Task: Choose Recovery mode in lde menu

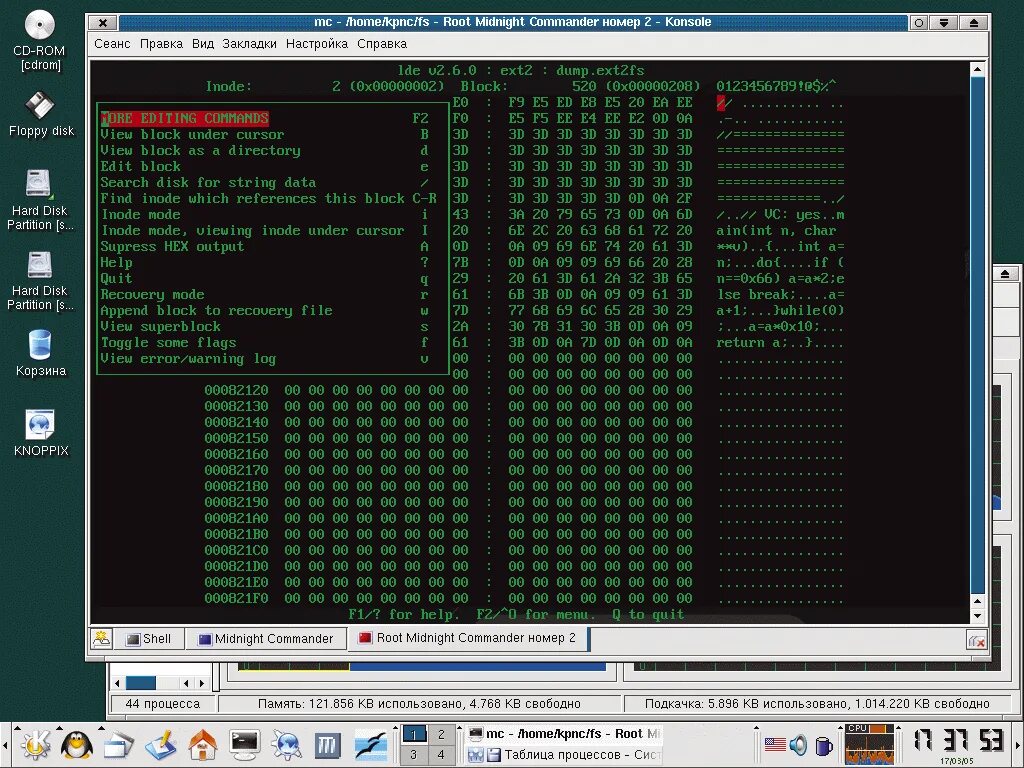Action: pos(264,294)
